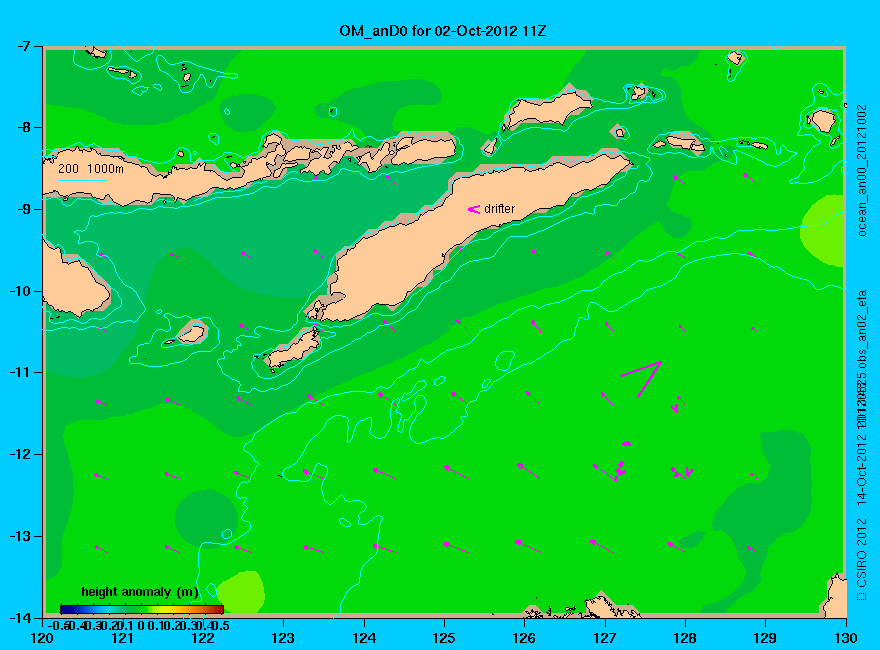880x650 pixels.
Task: Click the -8 latitude tick label
Action: [x=22, y=127]
